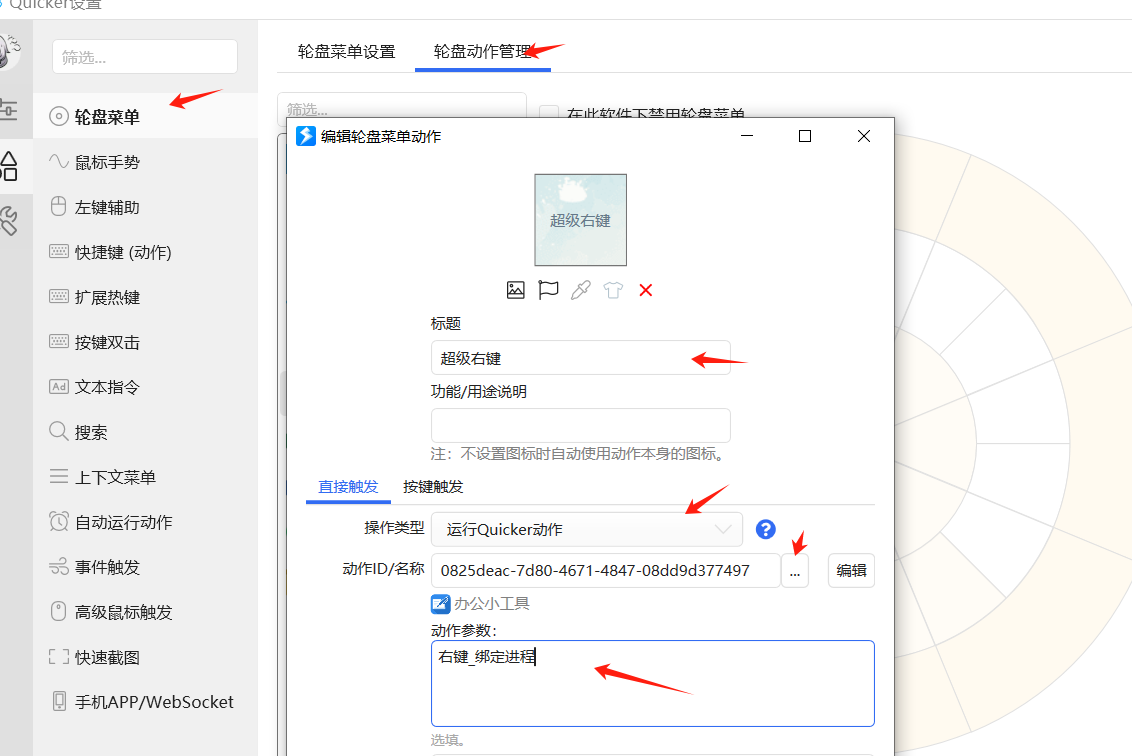Click the 编辑 button
Screen dimensions: 1132x756
pos(851,570)
